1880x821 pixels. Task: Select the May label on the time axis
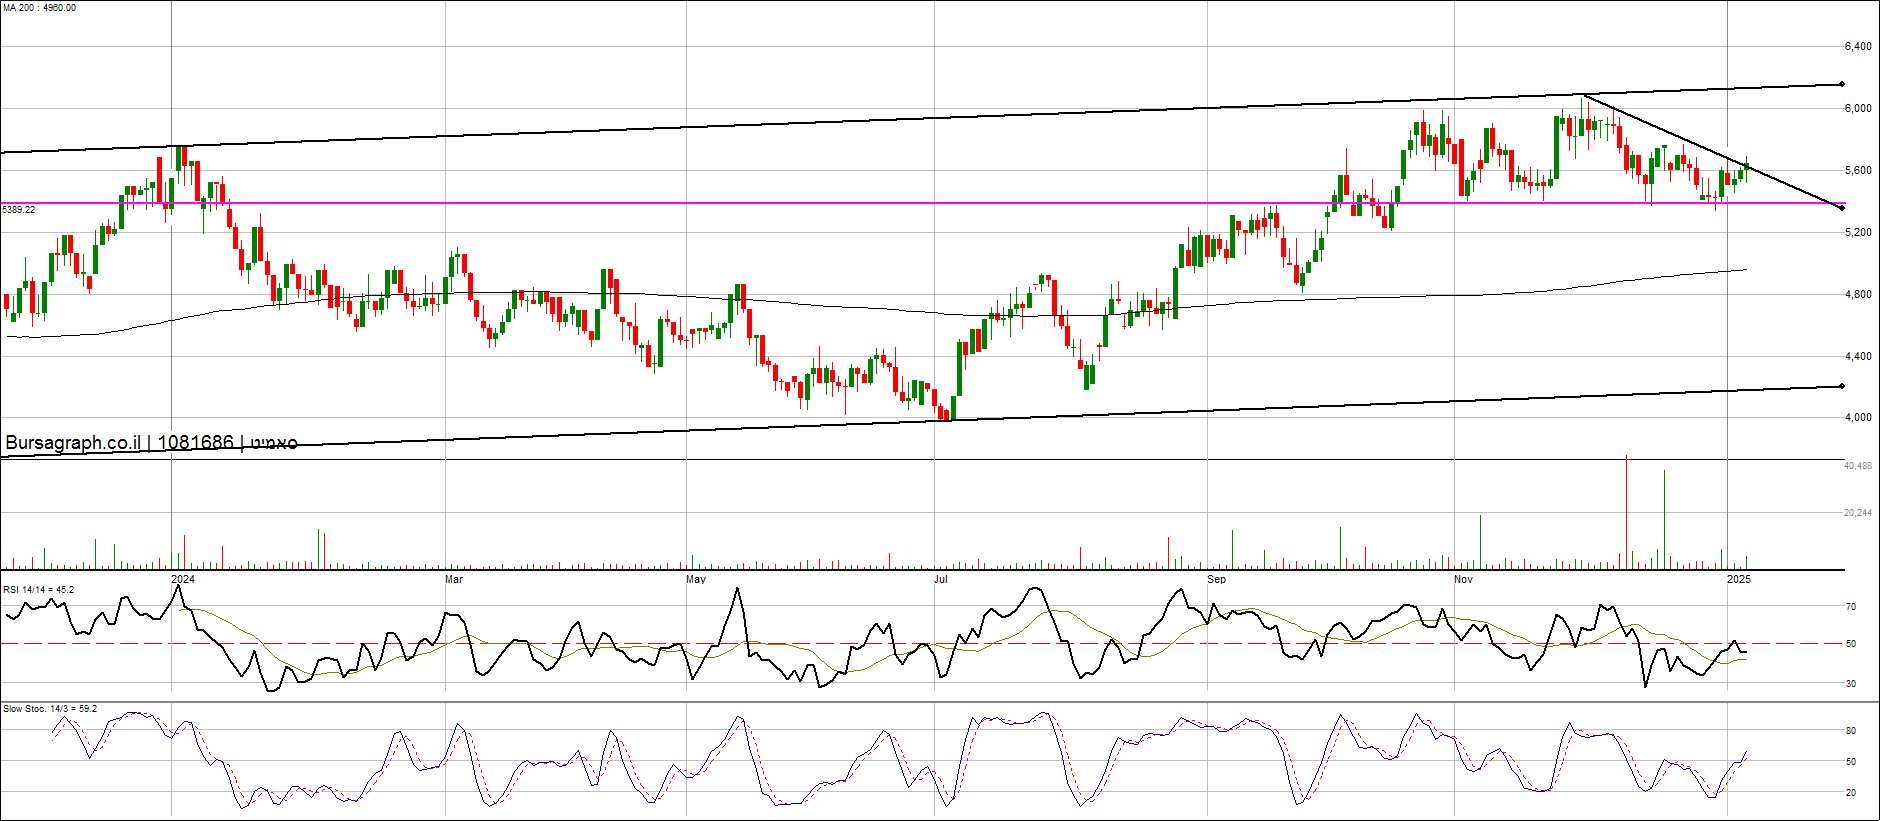tap(696, 579)
